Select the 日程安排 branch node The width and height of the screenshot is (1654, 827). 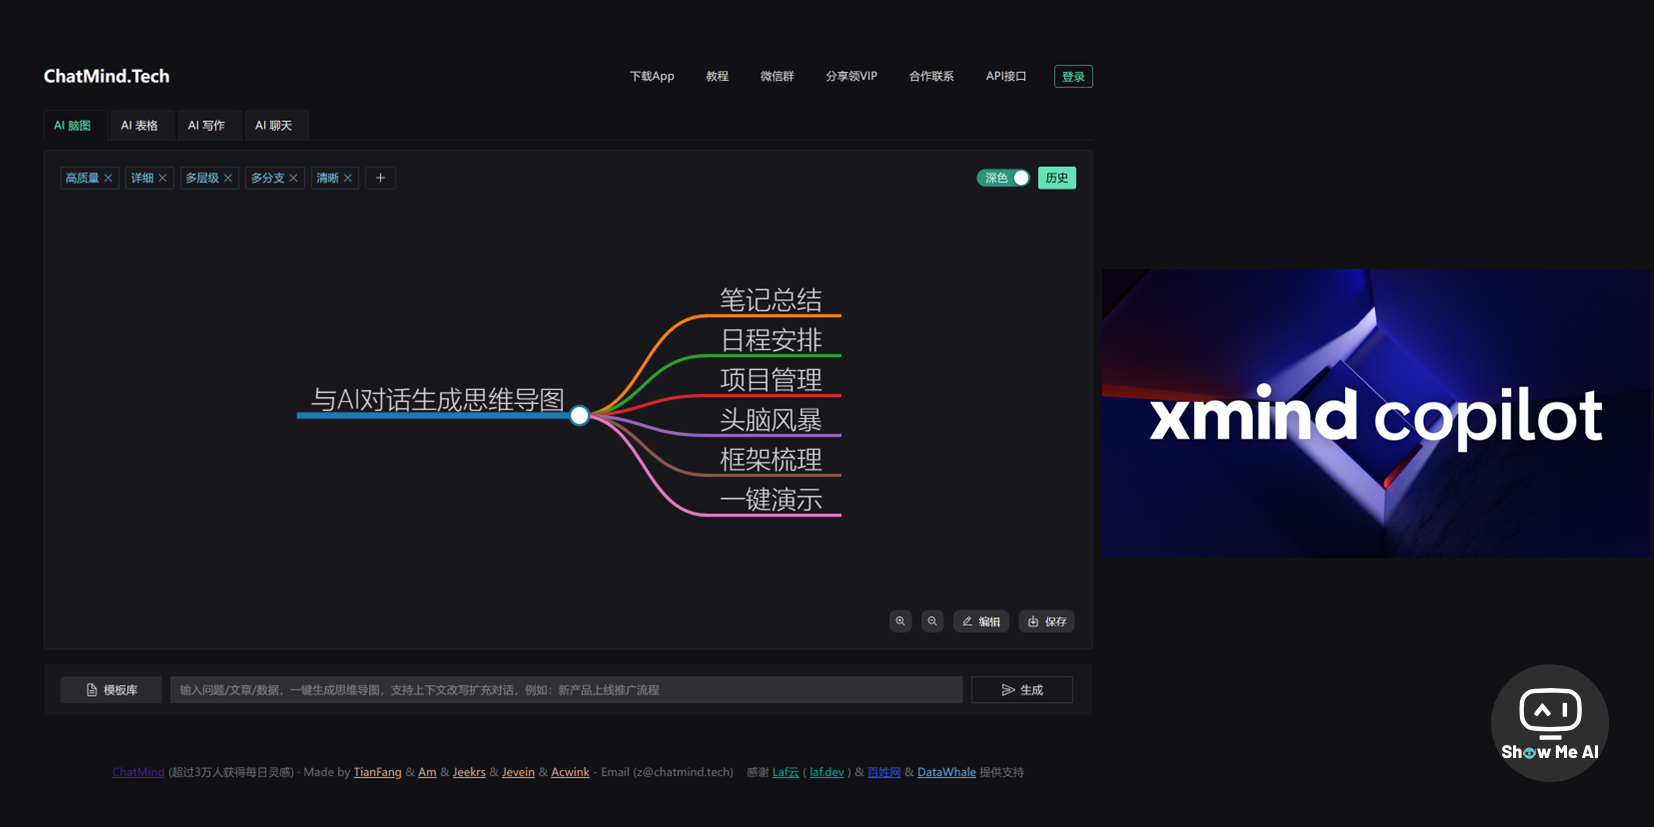pos(771,340)
